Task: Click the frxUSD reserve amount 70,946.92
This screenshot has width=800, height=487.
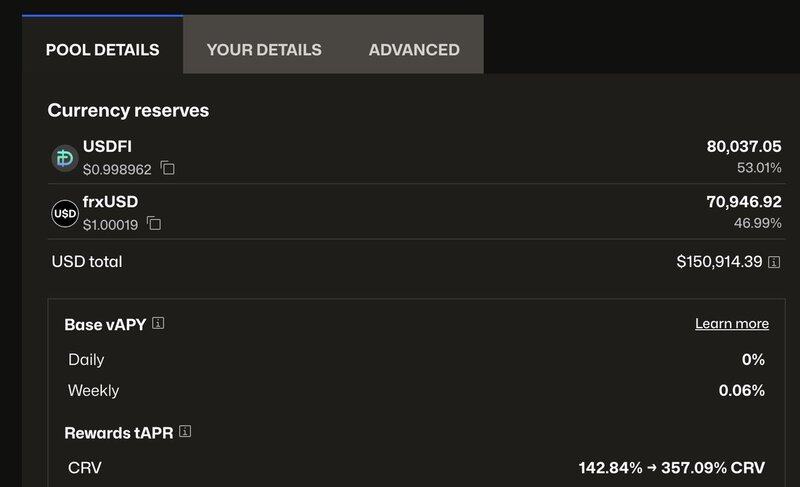Action: (x=744, y=201)
